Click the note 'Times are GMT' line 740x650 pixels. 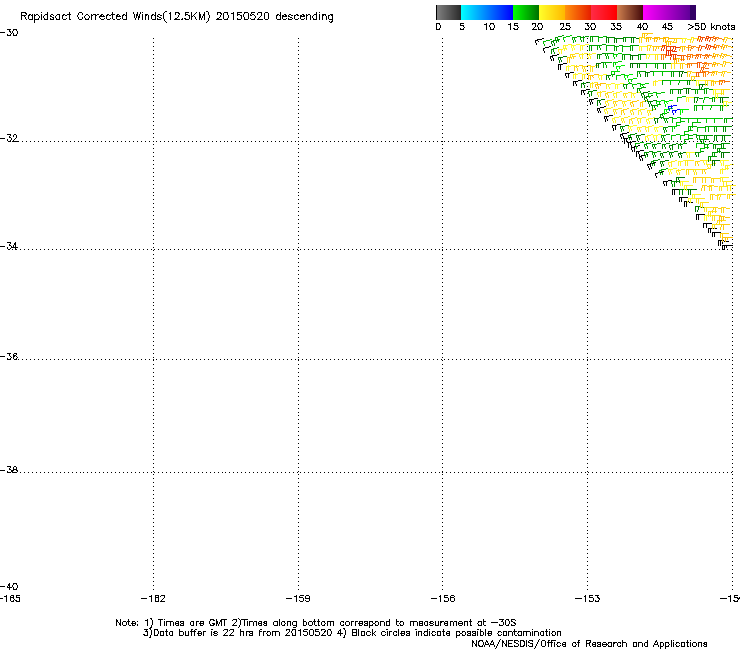pyautogui.click(x=315, y=623)
